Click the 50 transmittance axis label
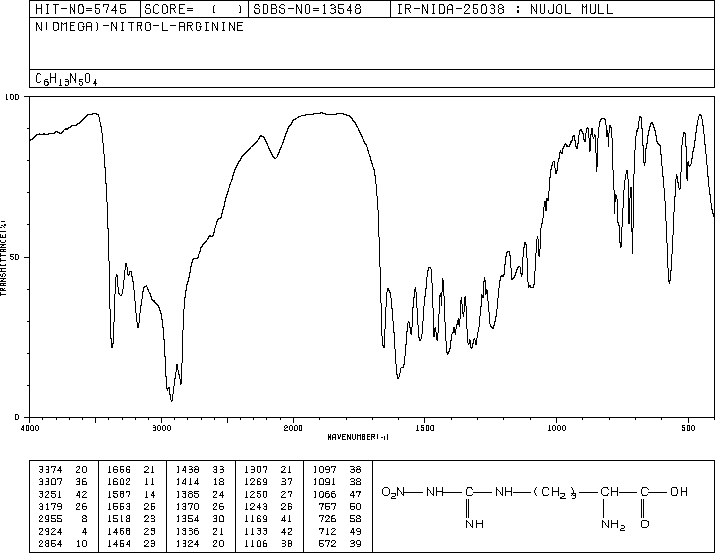Viewport: 715px width, 553px height. (x=15, y=257)
